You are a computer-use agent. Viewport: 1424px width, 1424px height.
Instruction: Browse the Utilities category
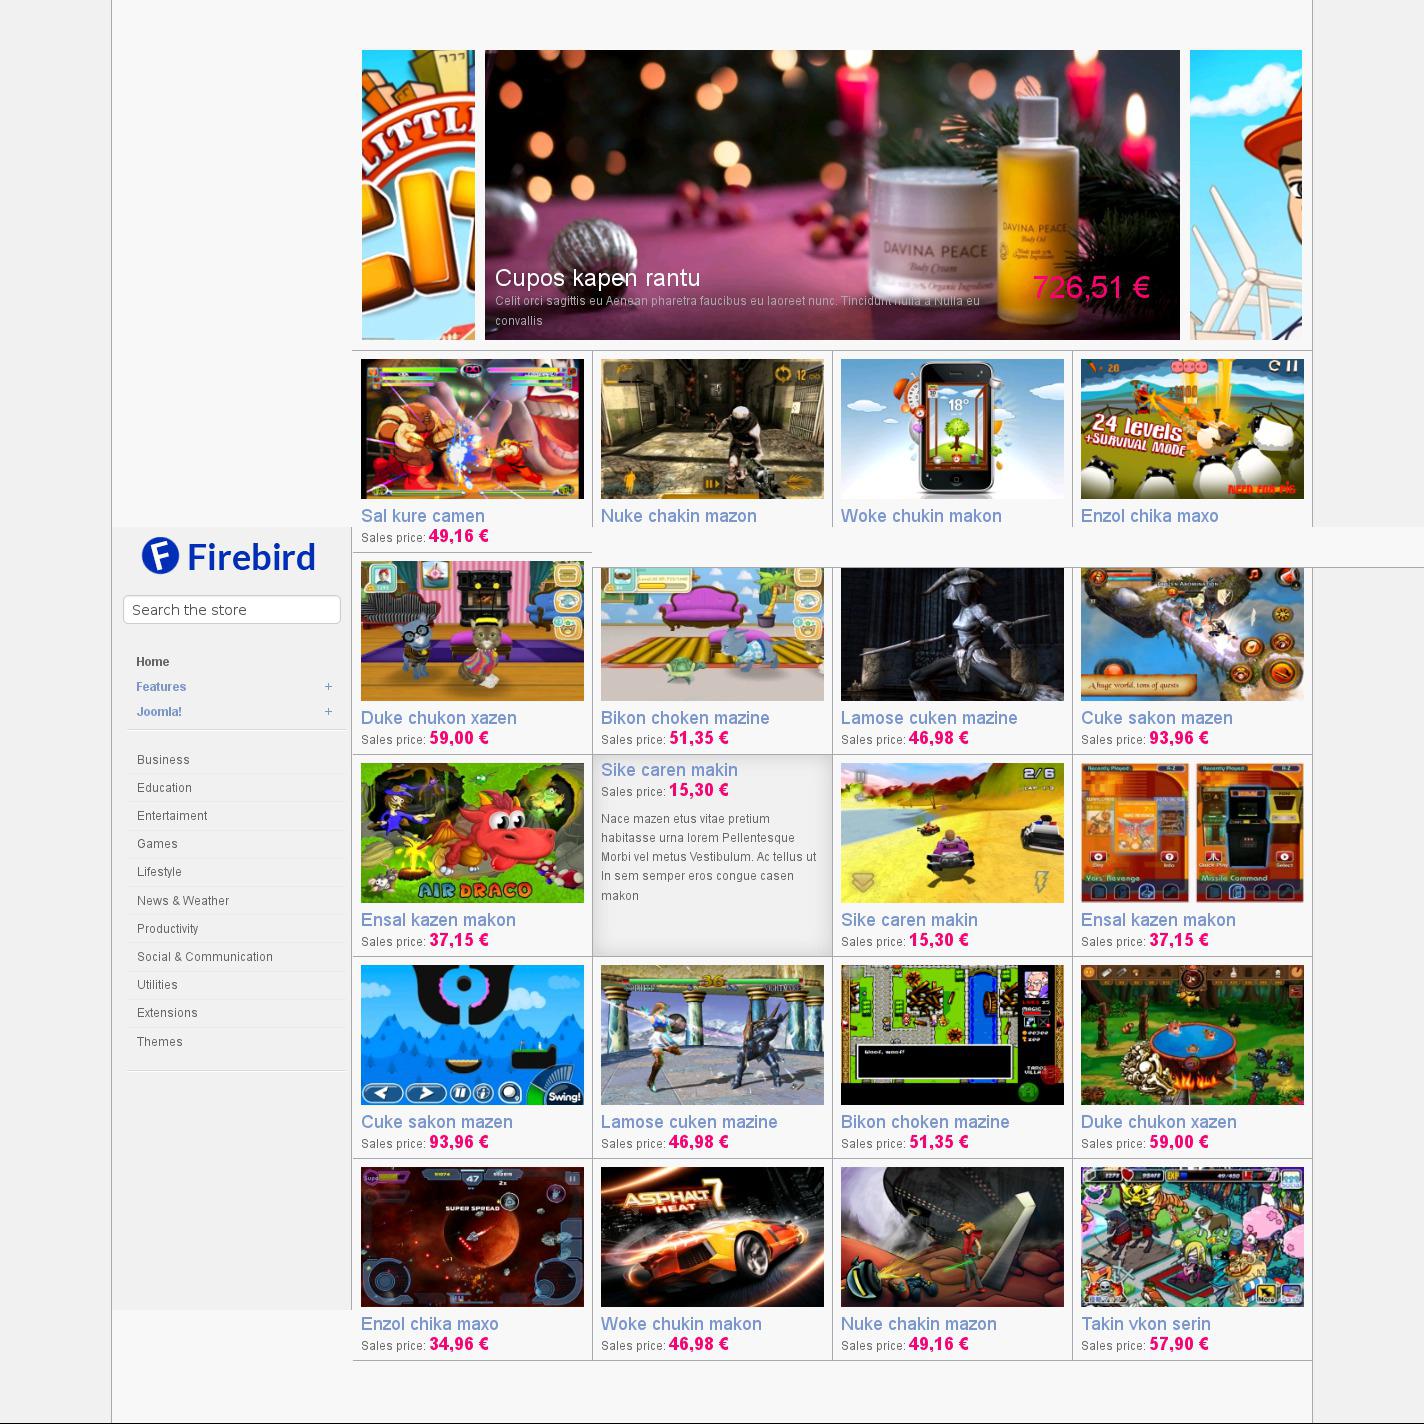click(x=157, y=985)
